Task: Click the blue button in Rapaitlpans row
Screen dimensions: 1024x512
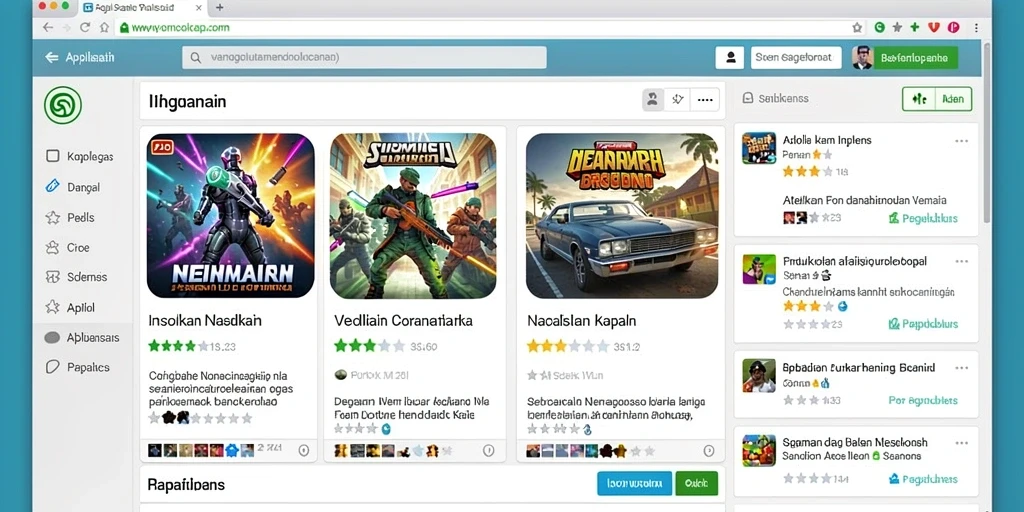Action: 634,483
